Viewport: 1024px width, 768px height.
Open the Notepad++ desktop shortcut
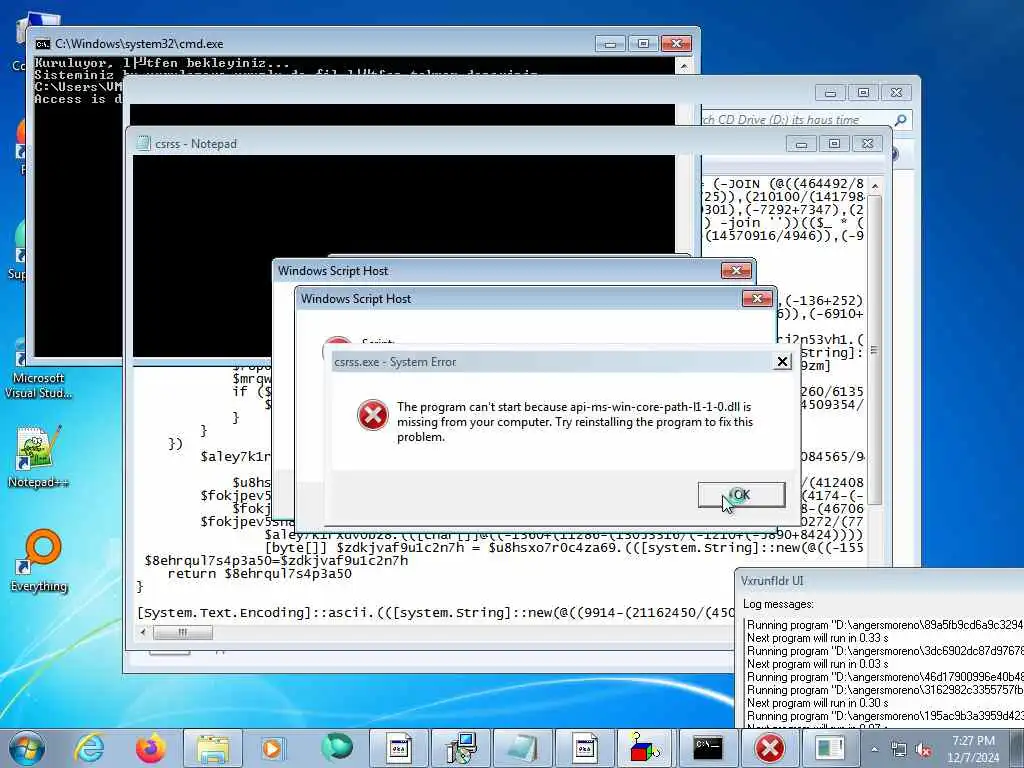[38, 457]
